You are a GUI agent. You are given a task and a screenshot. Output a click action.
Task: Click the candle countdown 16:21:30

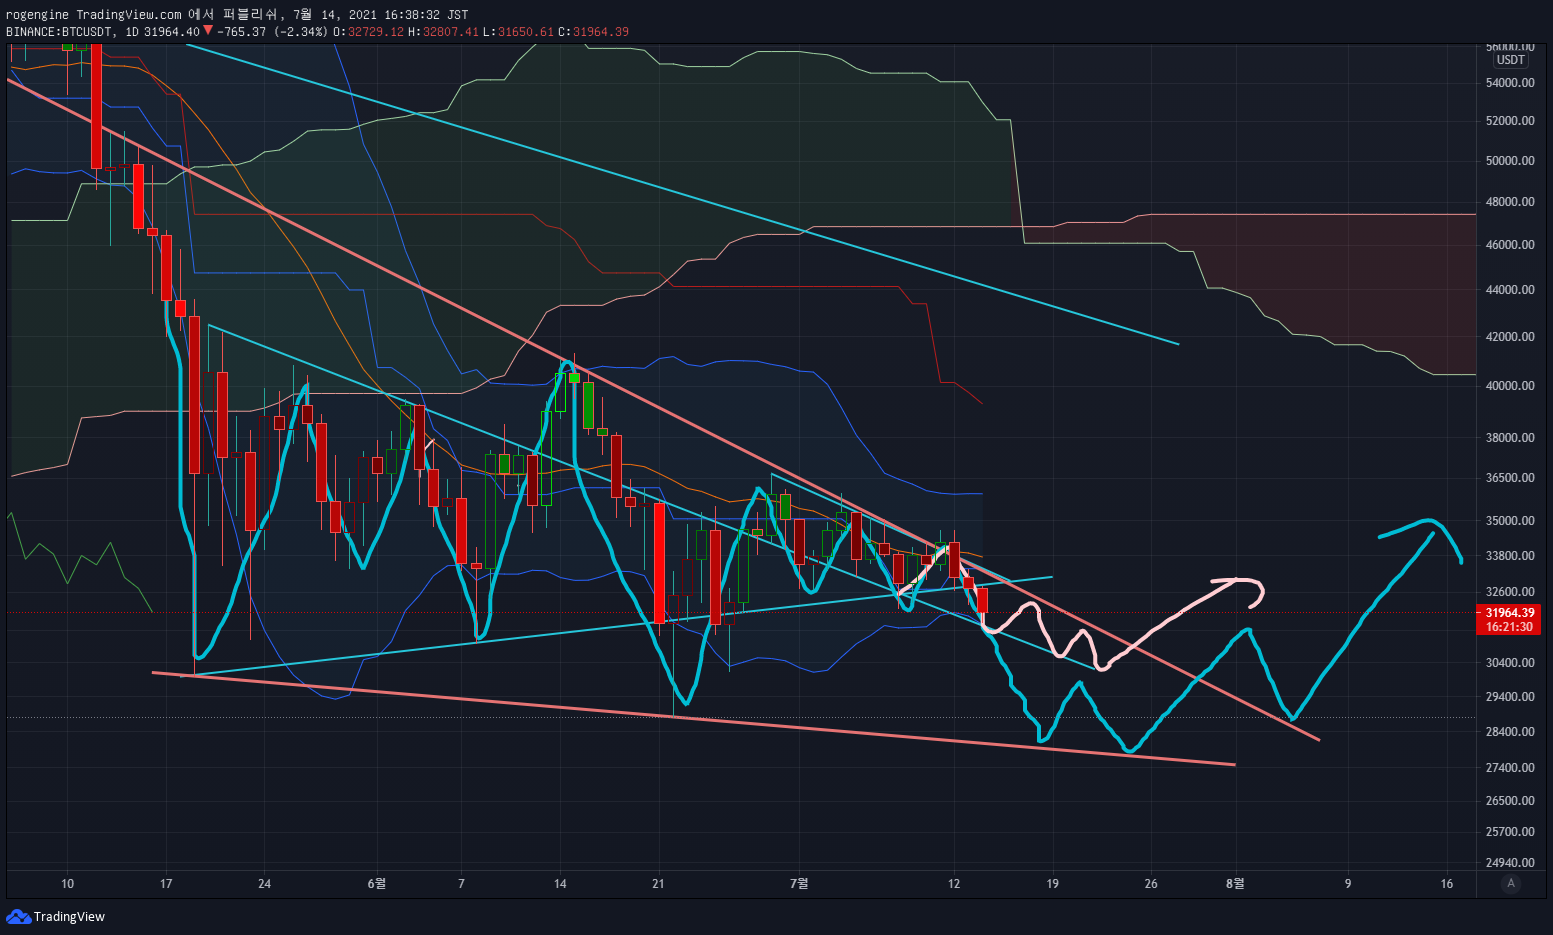1509,627
